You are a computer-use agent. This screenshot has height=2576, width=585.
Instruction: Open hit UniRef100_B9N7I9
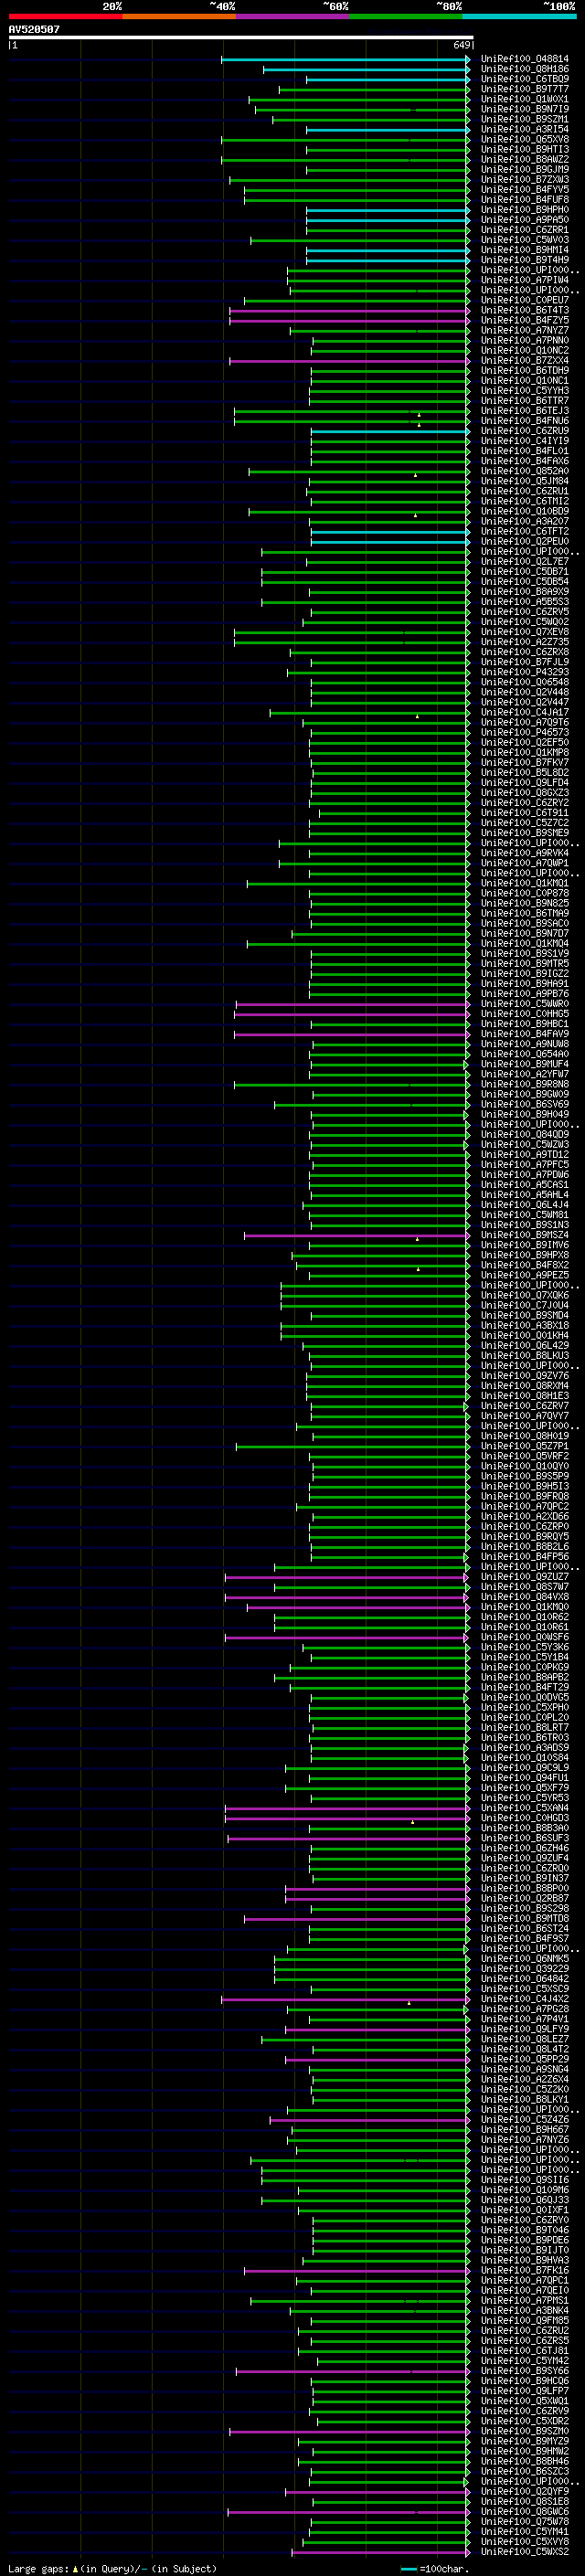click(524, 109)
